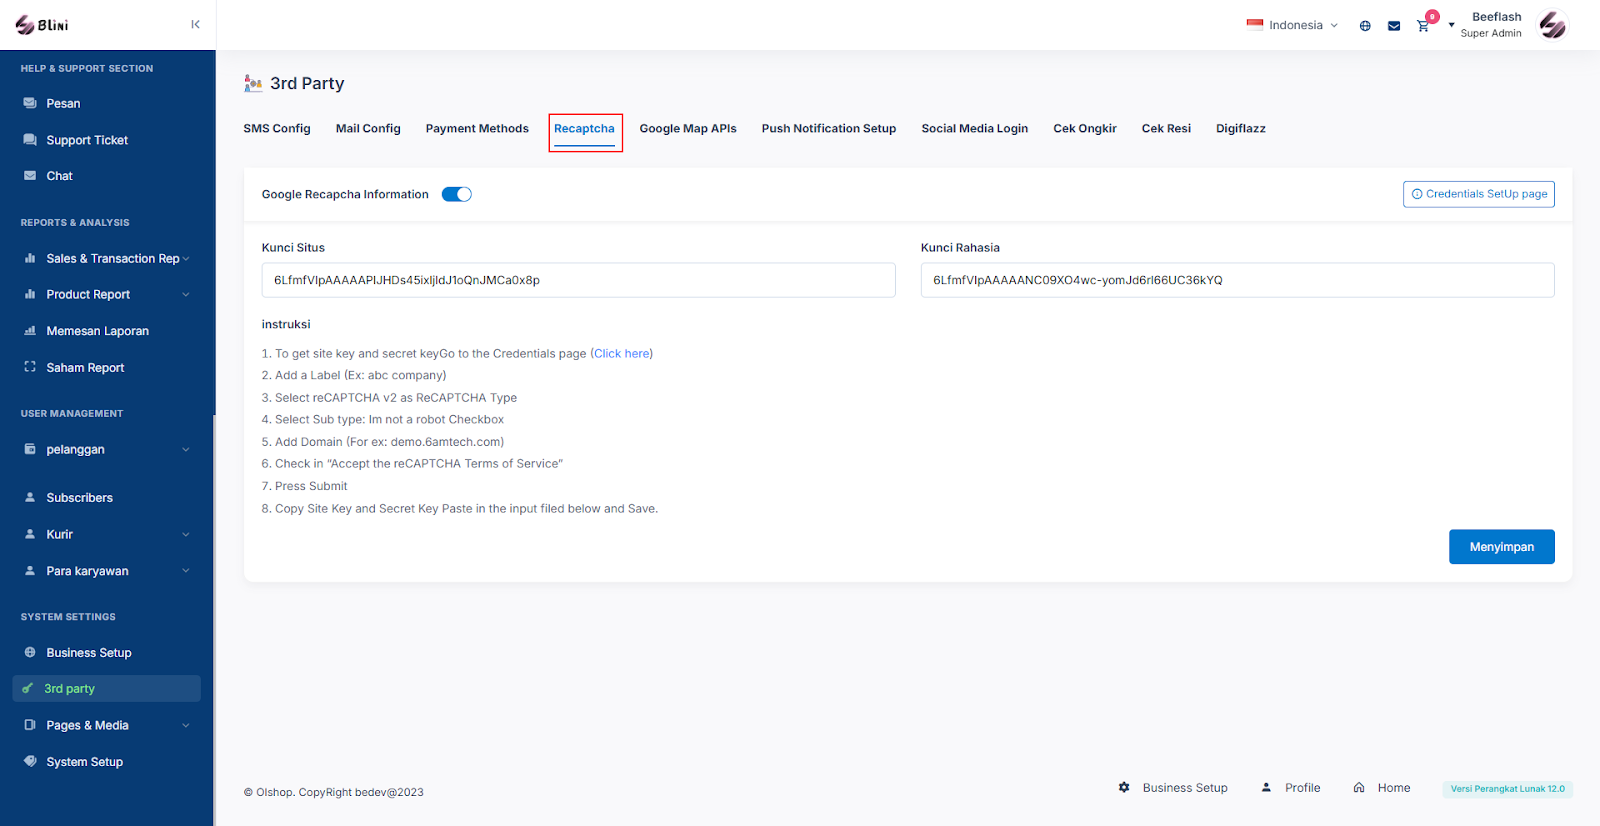Click the Chat icon in sidebar
The height and width of the screenshot is (826, 1600).
click(x=30, y=176)
